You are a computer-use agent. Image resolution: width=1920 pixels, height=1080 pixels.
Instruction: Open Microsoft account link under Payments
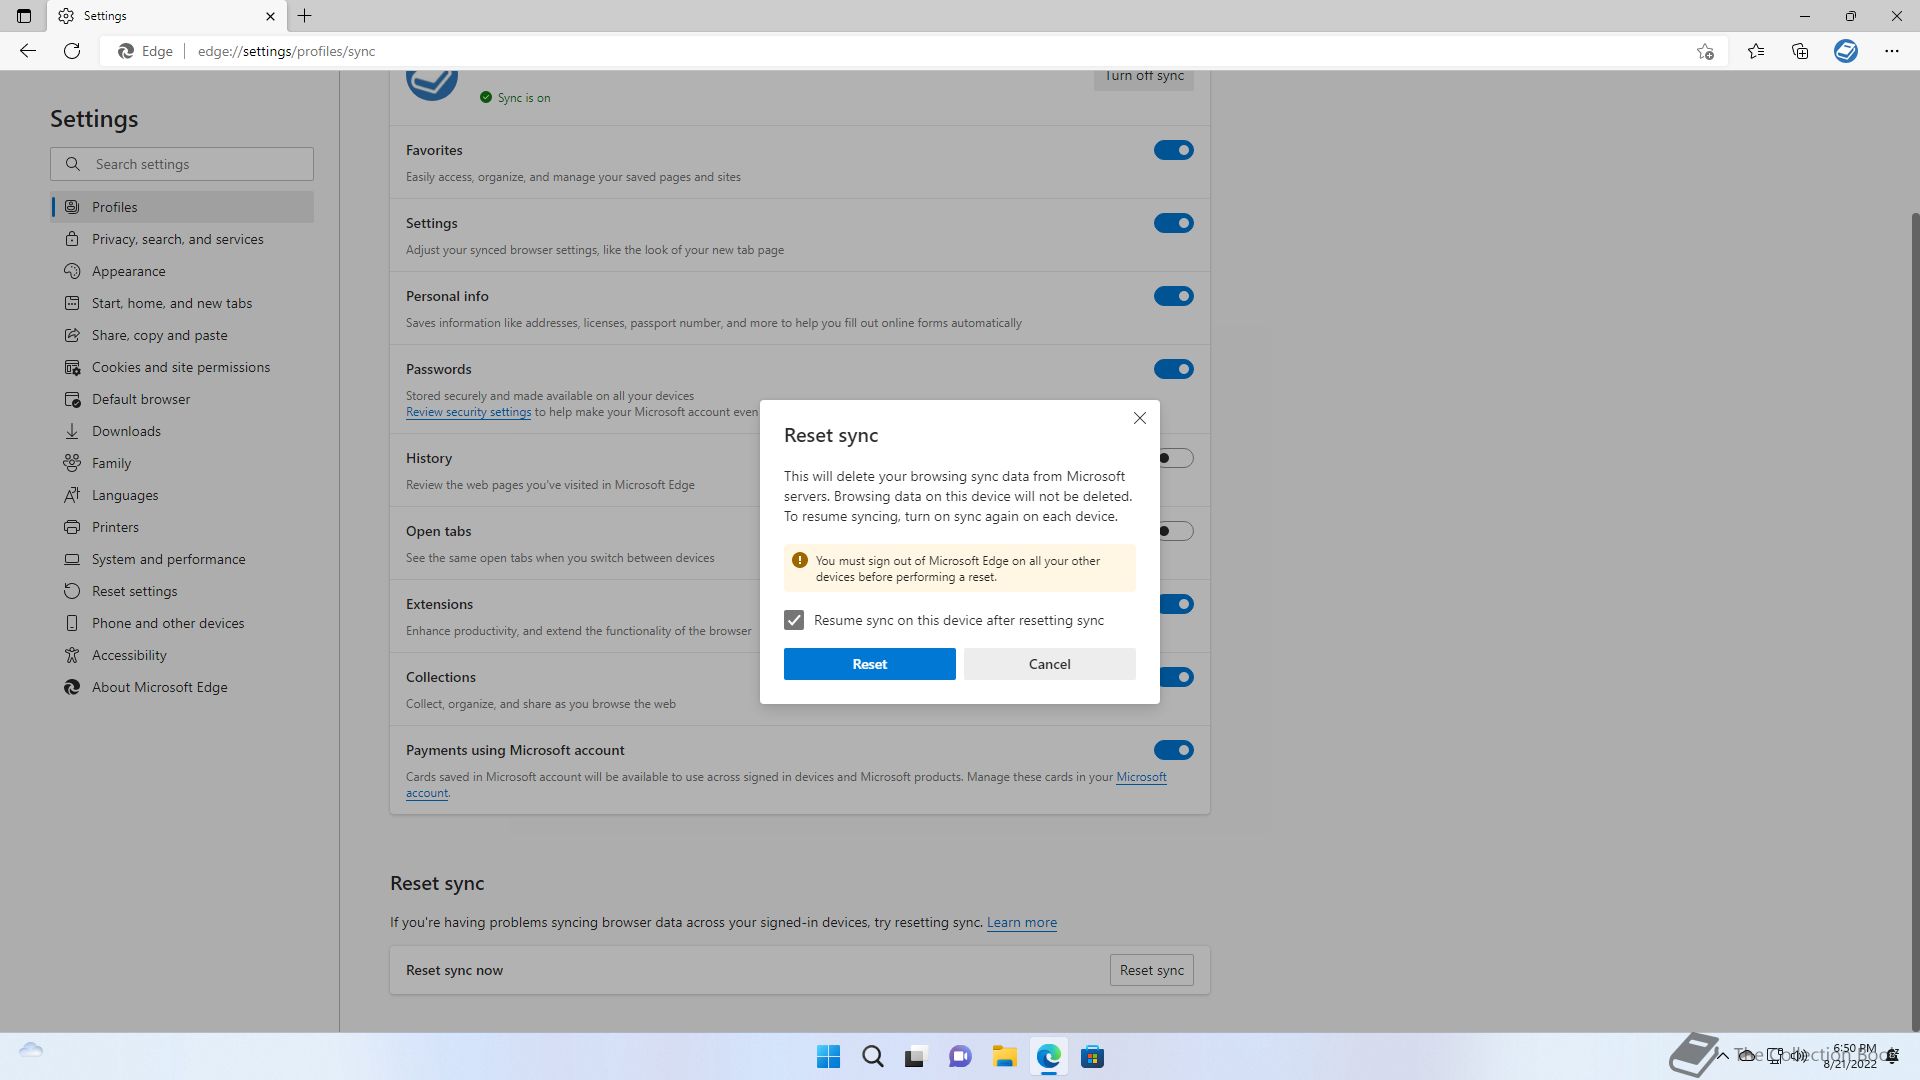point(1141,777)
